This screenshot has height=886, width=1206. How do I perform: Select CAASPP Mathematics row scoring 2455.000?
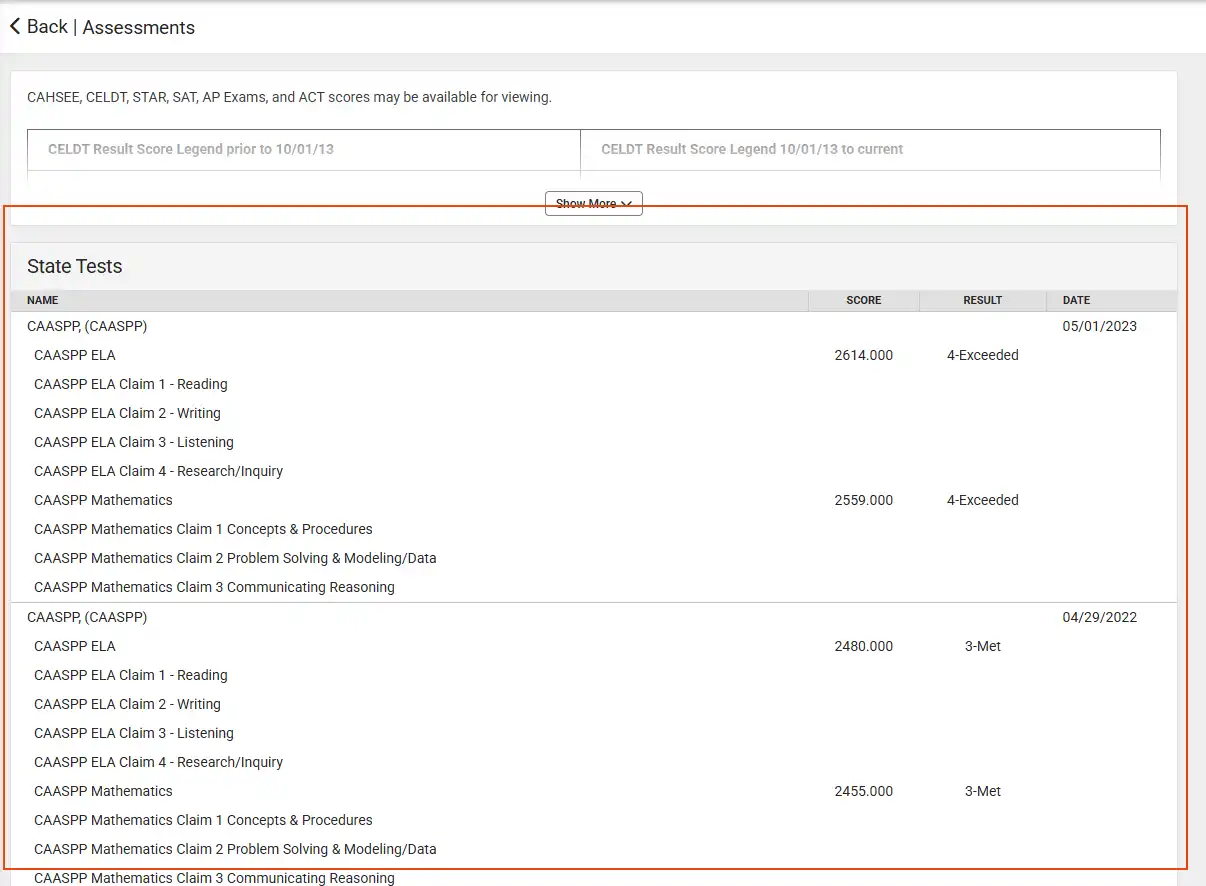[x=594, y=791]
